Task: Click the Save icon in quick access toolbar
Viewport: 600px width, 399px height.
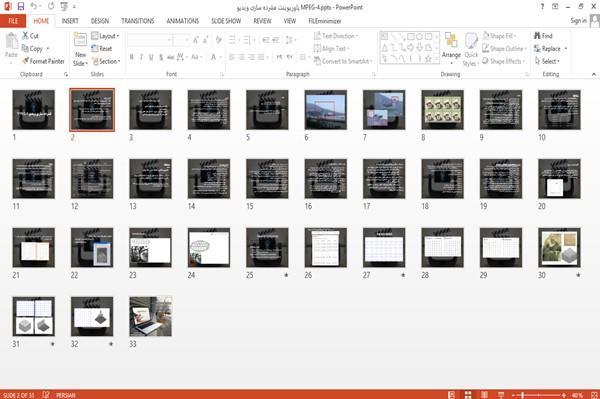Action: pyautogui.click(x=21, y=7)
